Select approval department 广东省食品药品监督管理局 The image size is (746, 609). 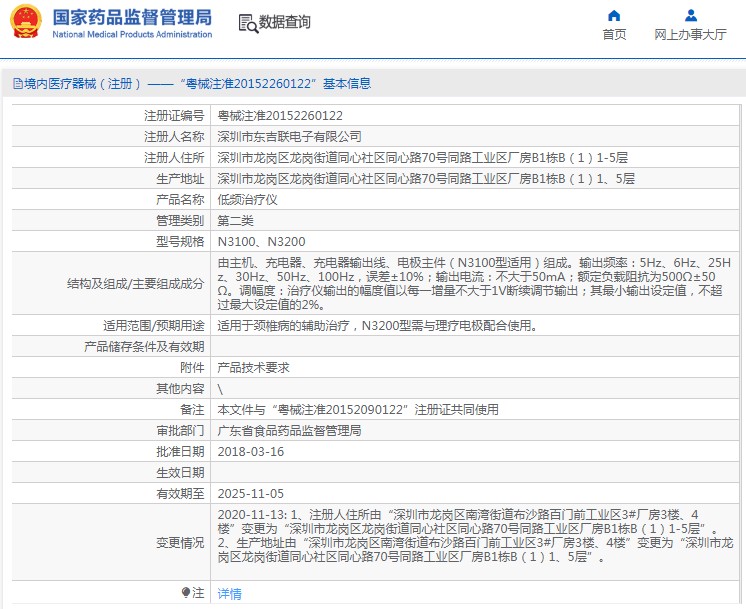click(289, 431)
